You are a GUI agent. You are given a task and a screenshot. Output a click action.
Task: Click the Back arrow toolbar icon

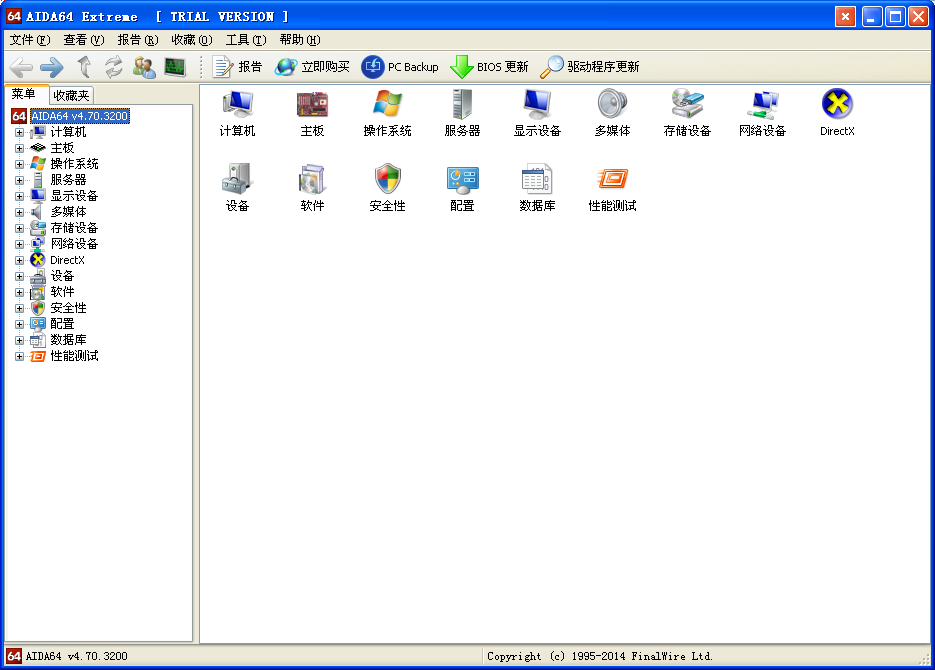(21, 67)
